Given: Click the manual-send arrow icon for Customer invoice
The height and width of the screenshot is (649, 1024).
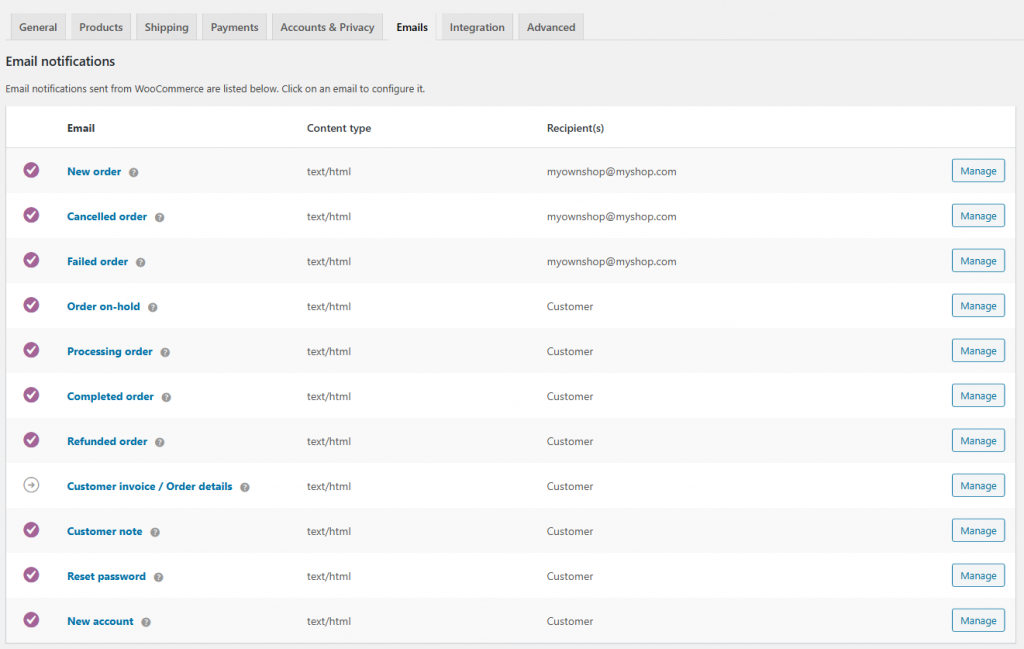Looking at the screenshot, I should (31, 485).
